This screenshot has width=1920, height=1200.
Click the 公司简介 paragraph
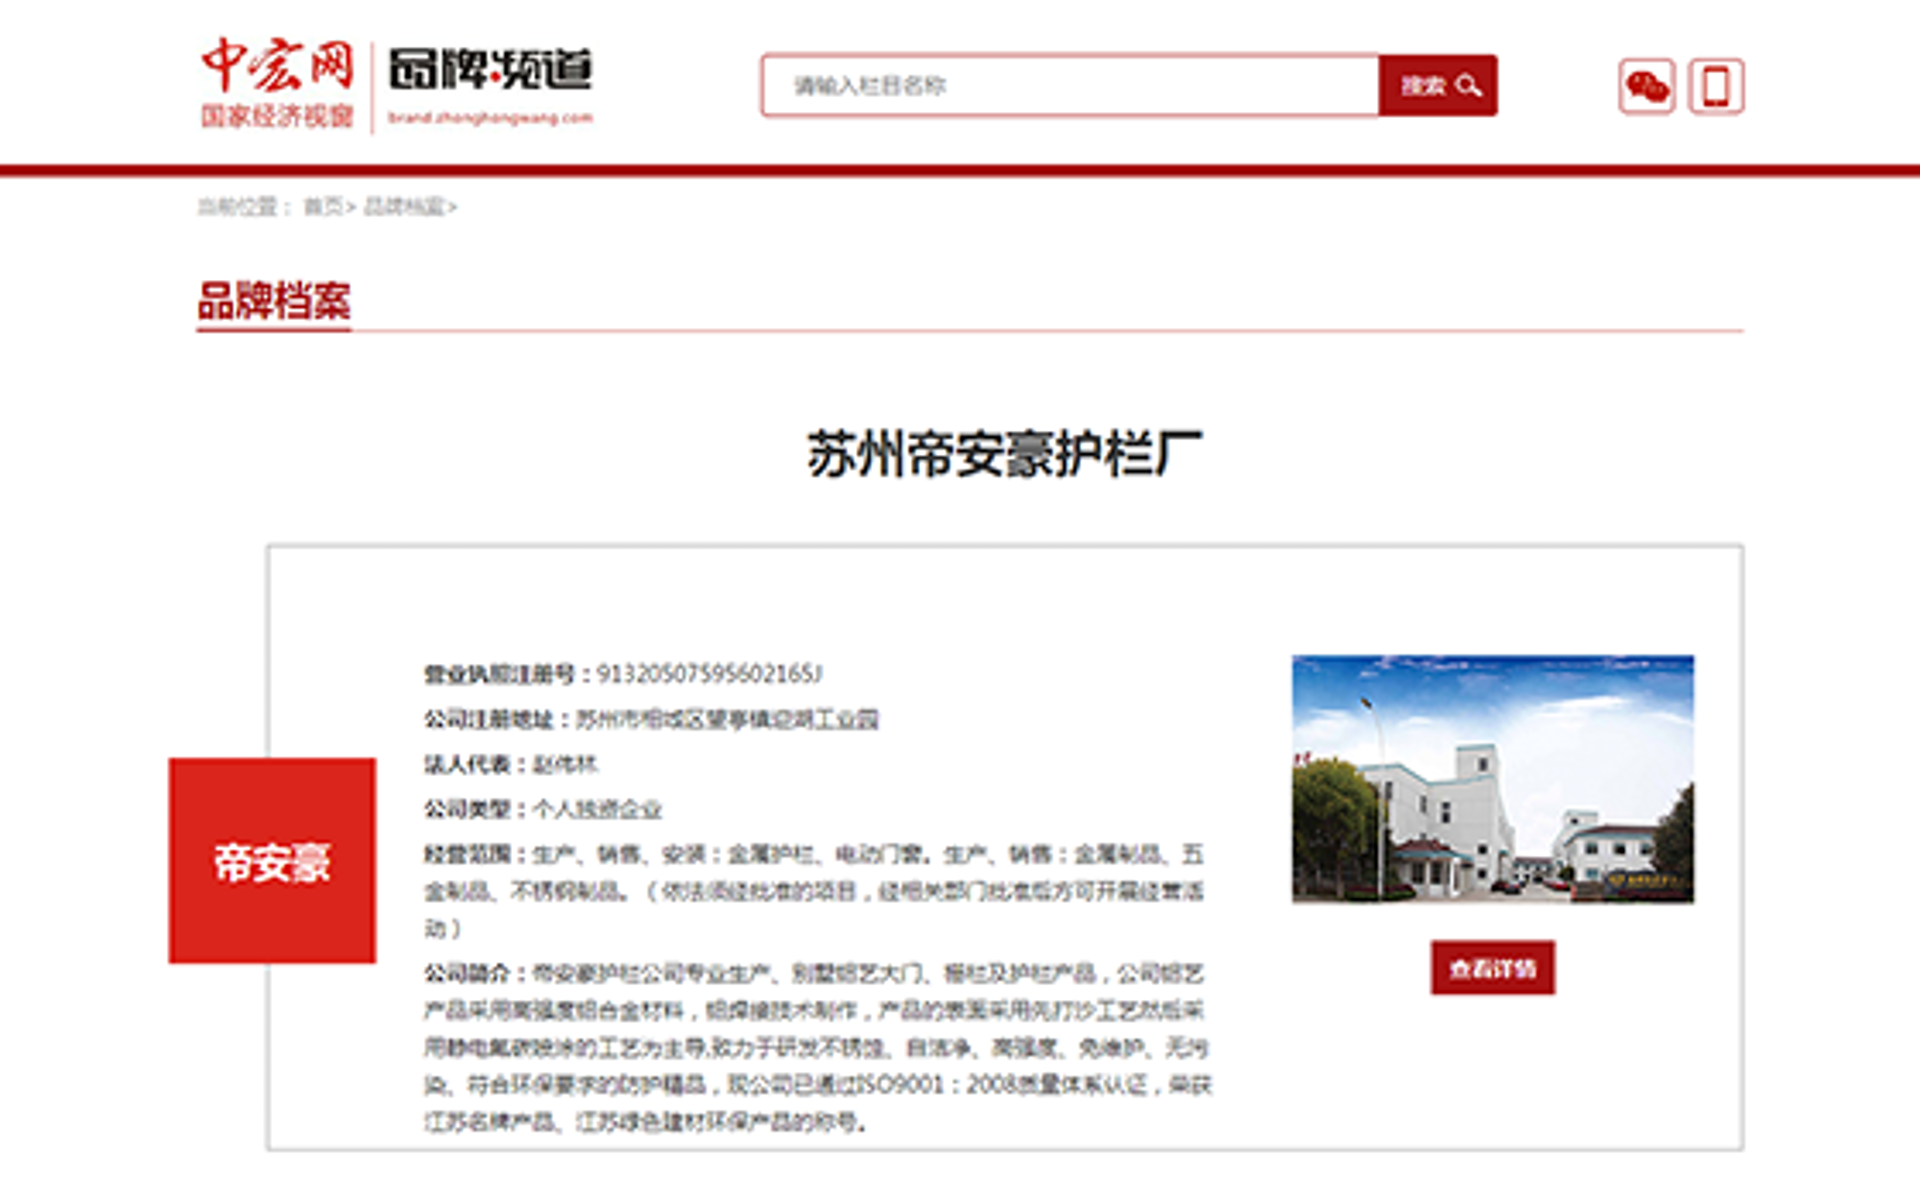[x=818, y=1047]
